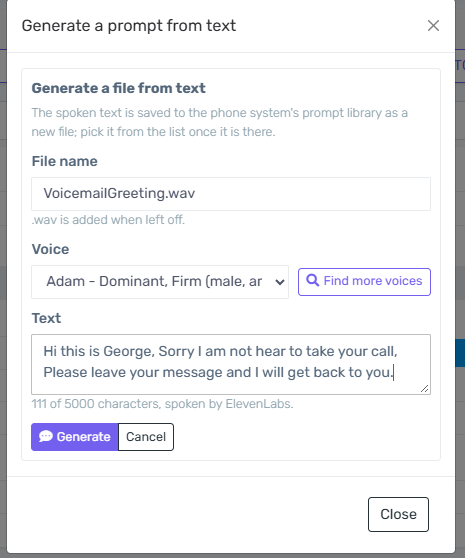
Task: Focus the VoicemailGreeting.wav file name field
Action: [x=231, y=194]
